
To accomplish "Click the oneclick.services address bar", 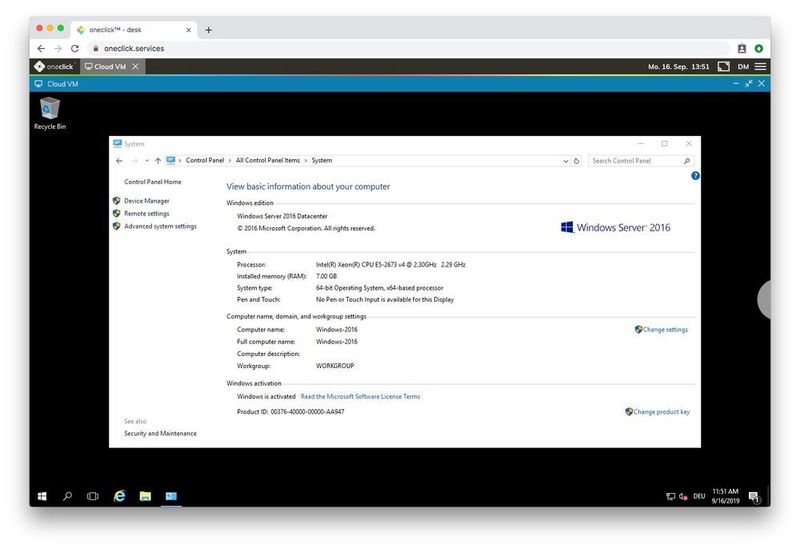I will (x=408, y=48).
